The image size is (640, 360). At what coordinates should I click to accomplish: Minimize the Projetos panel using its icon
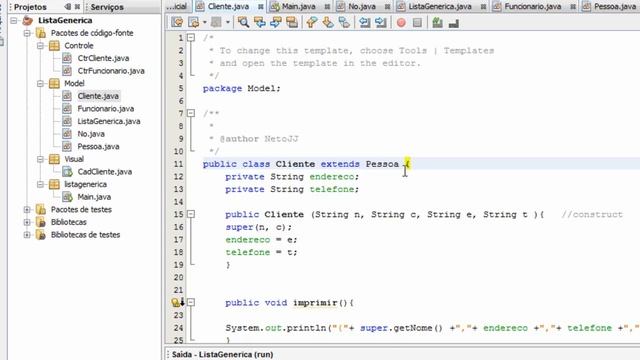pyautogui.click(x=68, y=7)
